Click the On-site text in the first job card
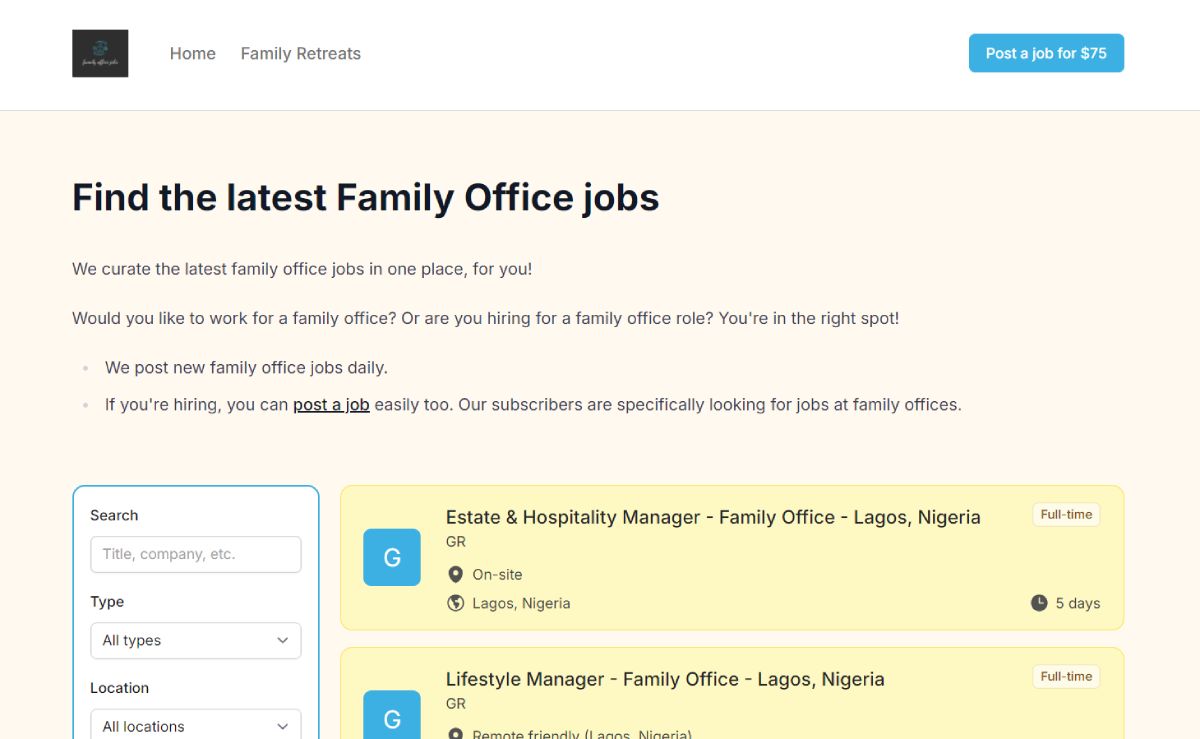1200x739 pixels. (x=497, y=574)
